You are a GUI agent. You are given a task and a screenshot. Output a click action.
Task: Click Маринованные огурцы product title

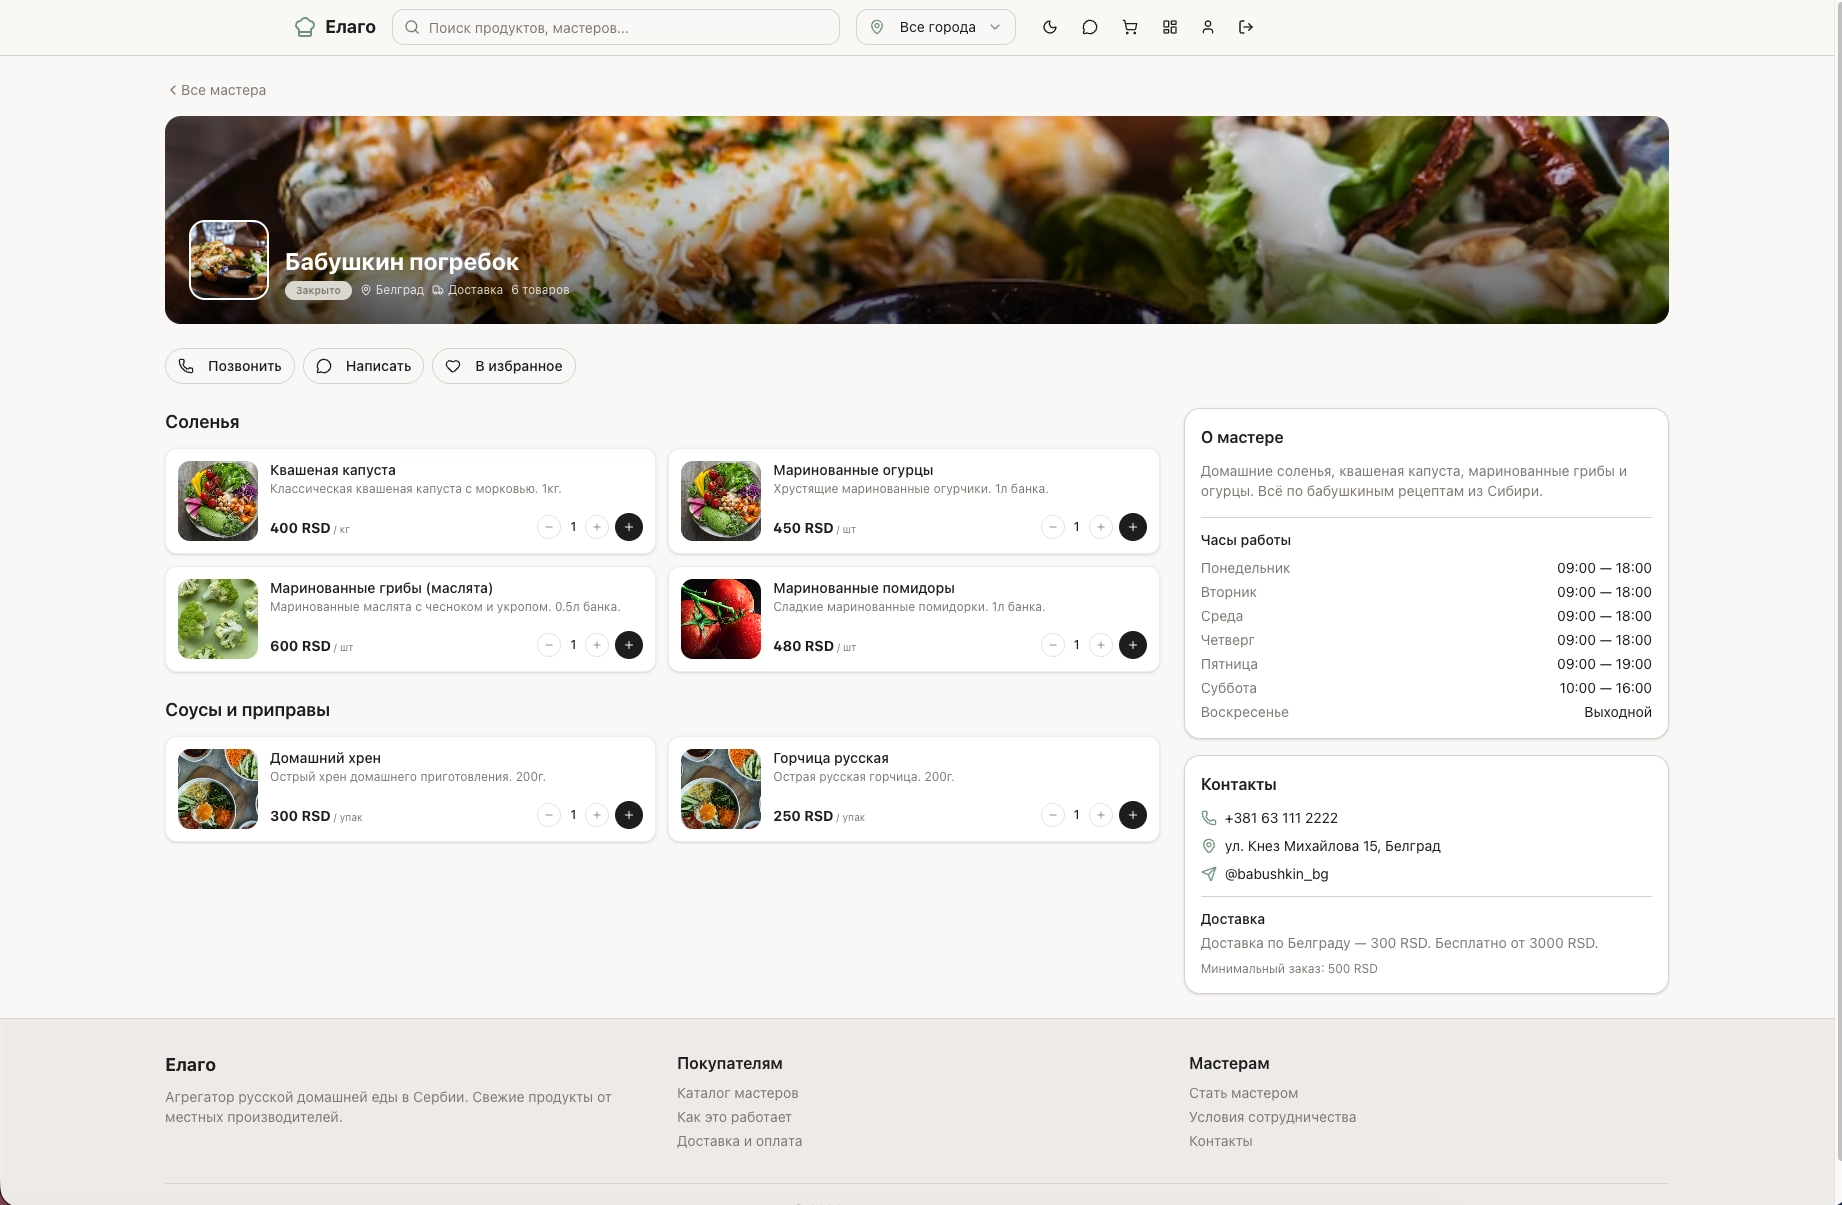(x=853, y=470)
